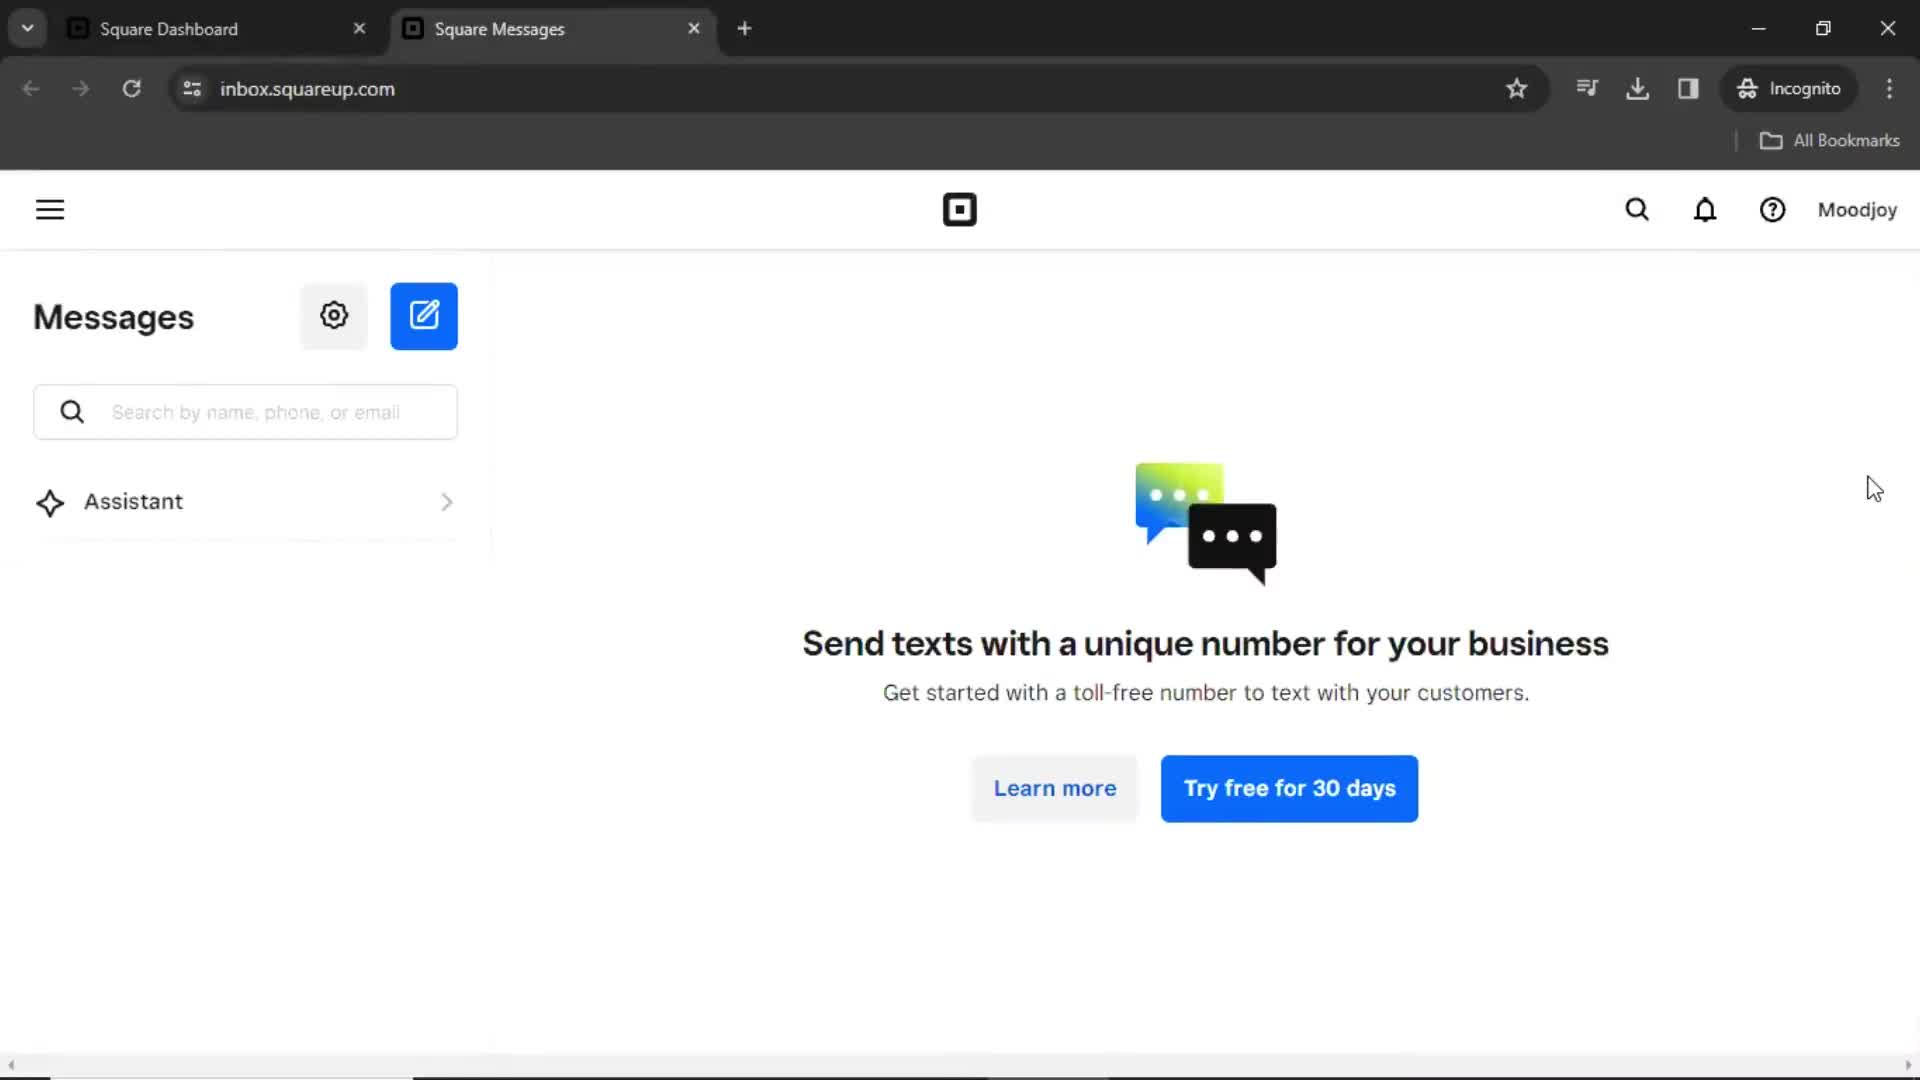The width and height of the screenshot is (1920, 1080).
Task: Open the tab search dropdown
Action: pyautogui.click(x=28, y=29)
